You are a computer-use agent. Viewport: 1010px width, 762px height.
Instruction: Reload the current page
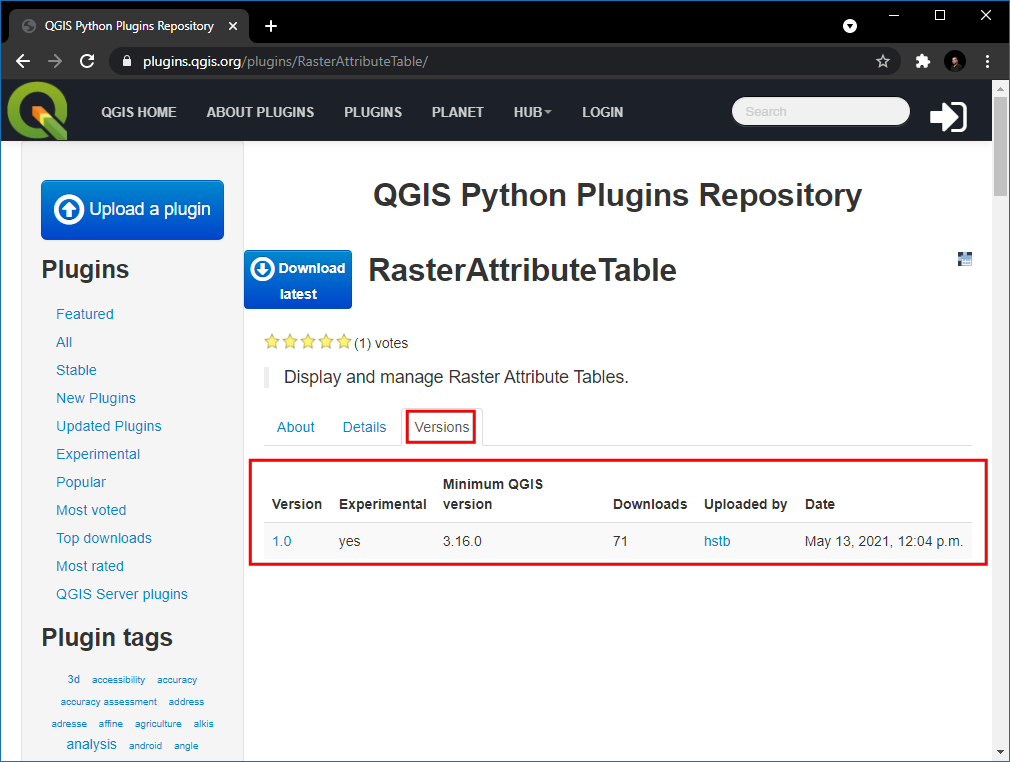tap(87, 61)
